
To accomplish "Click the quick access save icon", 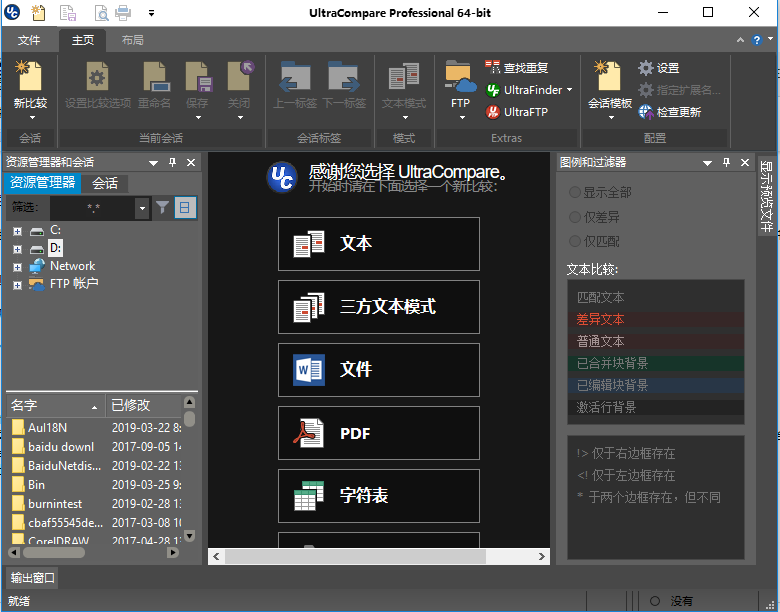I will [x=68, y=12].
